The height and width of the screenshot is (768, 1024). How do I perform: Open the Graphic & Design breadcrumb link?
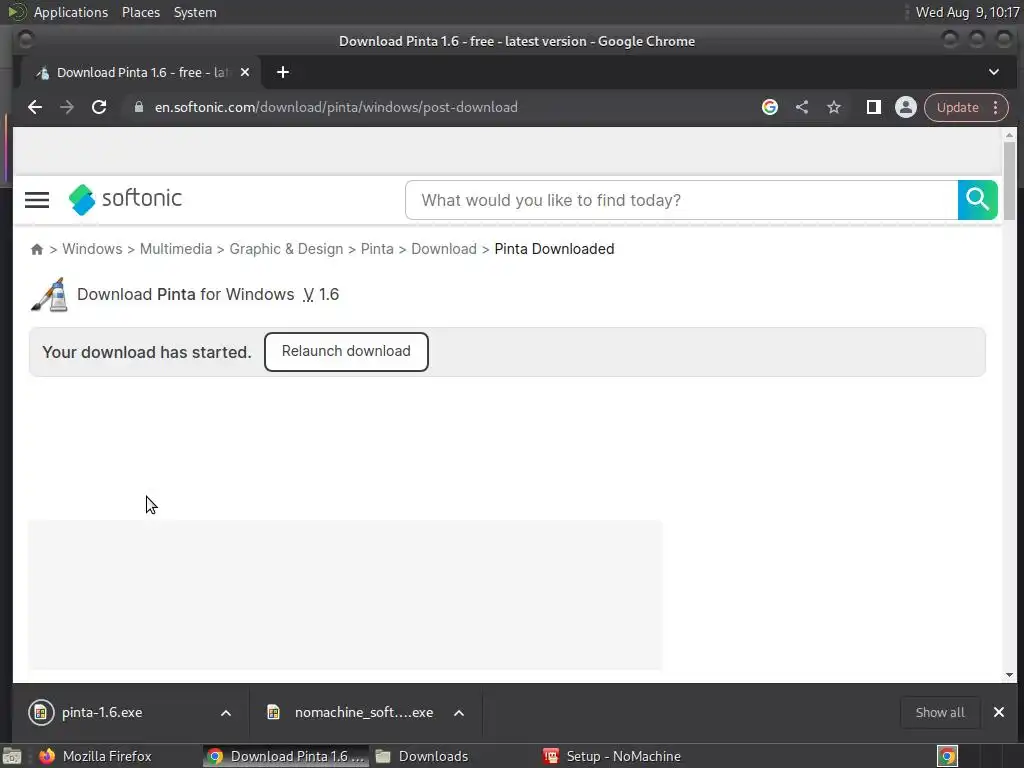[x=286, y=249]
